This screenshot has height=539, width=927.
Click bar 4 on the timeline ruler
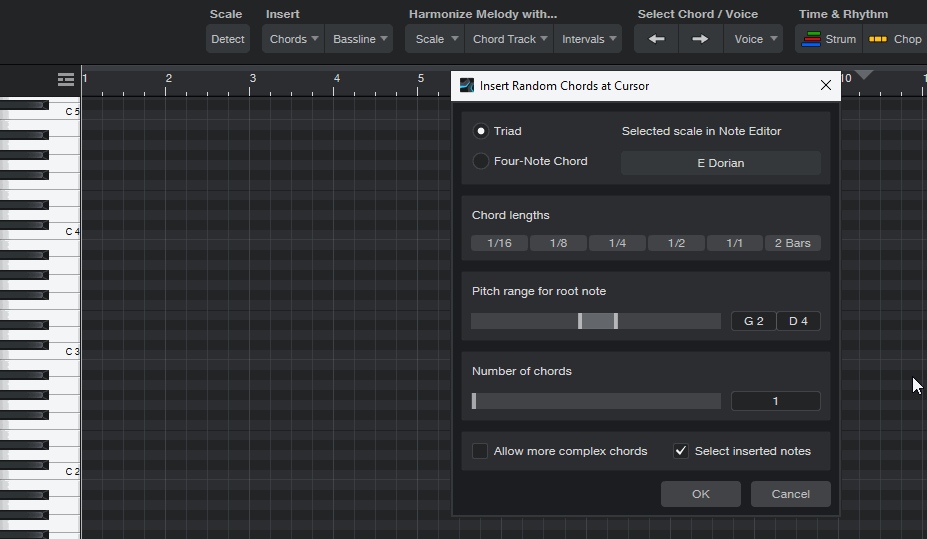[x=336, y=78]
